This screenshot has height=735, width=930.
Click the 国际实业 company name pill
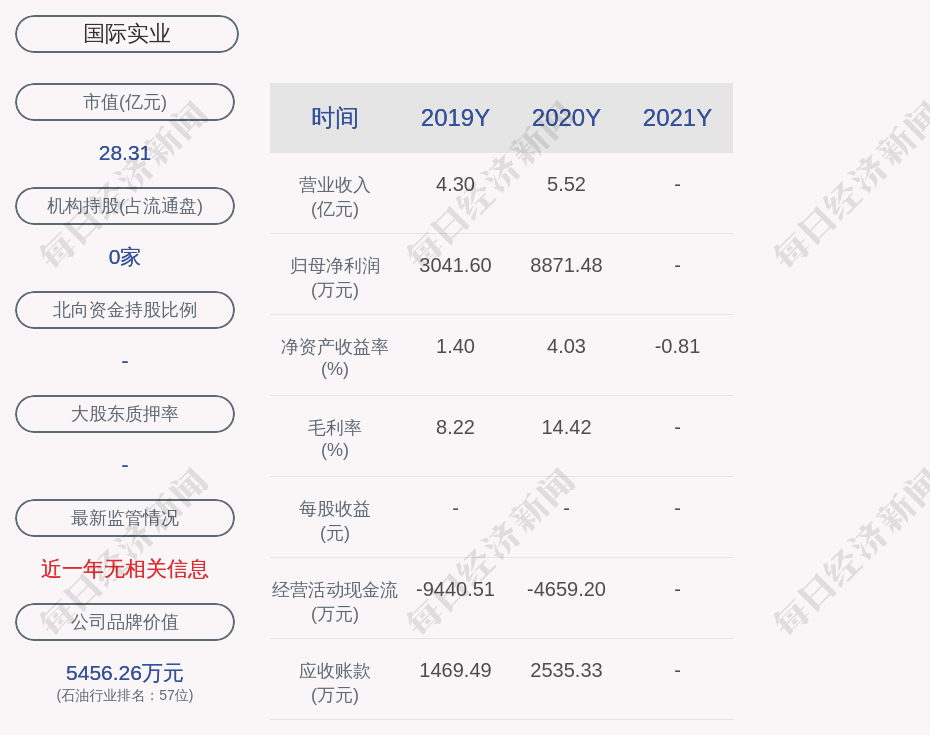coord(127,34)
